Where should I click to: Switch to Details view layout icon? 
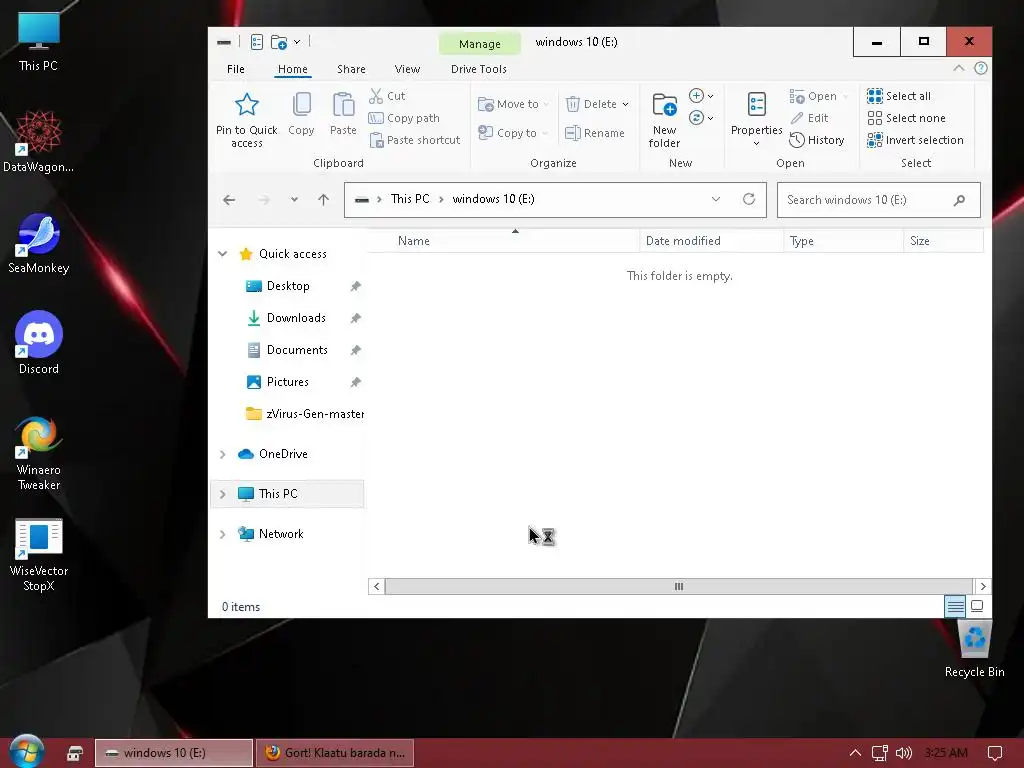[955, 607]
